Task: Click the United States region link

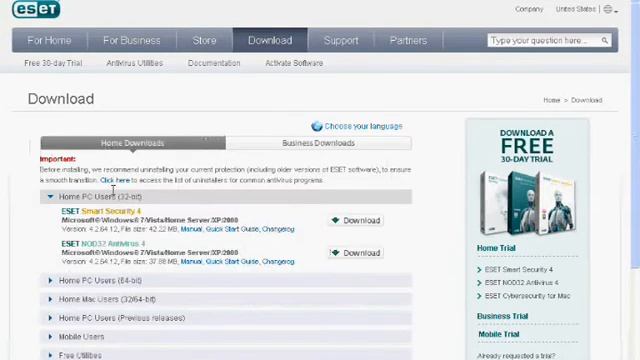Action: (x=576, y=9)
